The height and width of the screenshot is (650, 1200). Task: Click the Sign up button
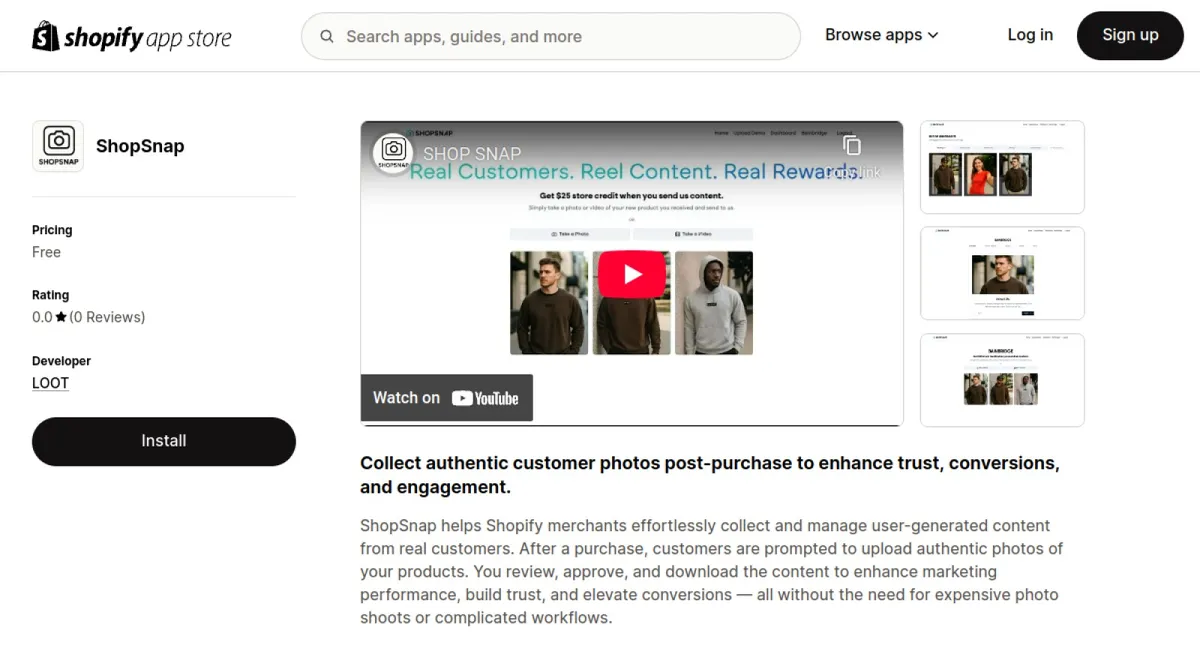pos(1130,36)
